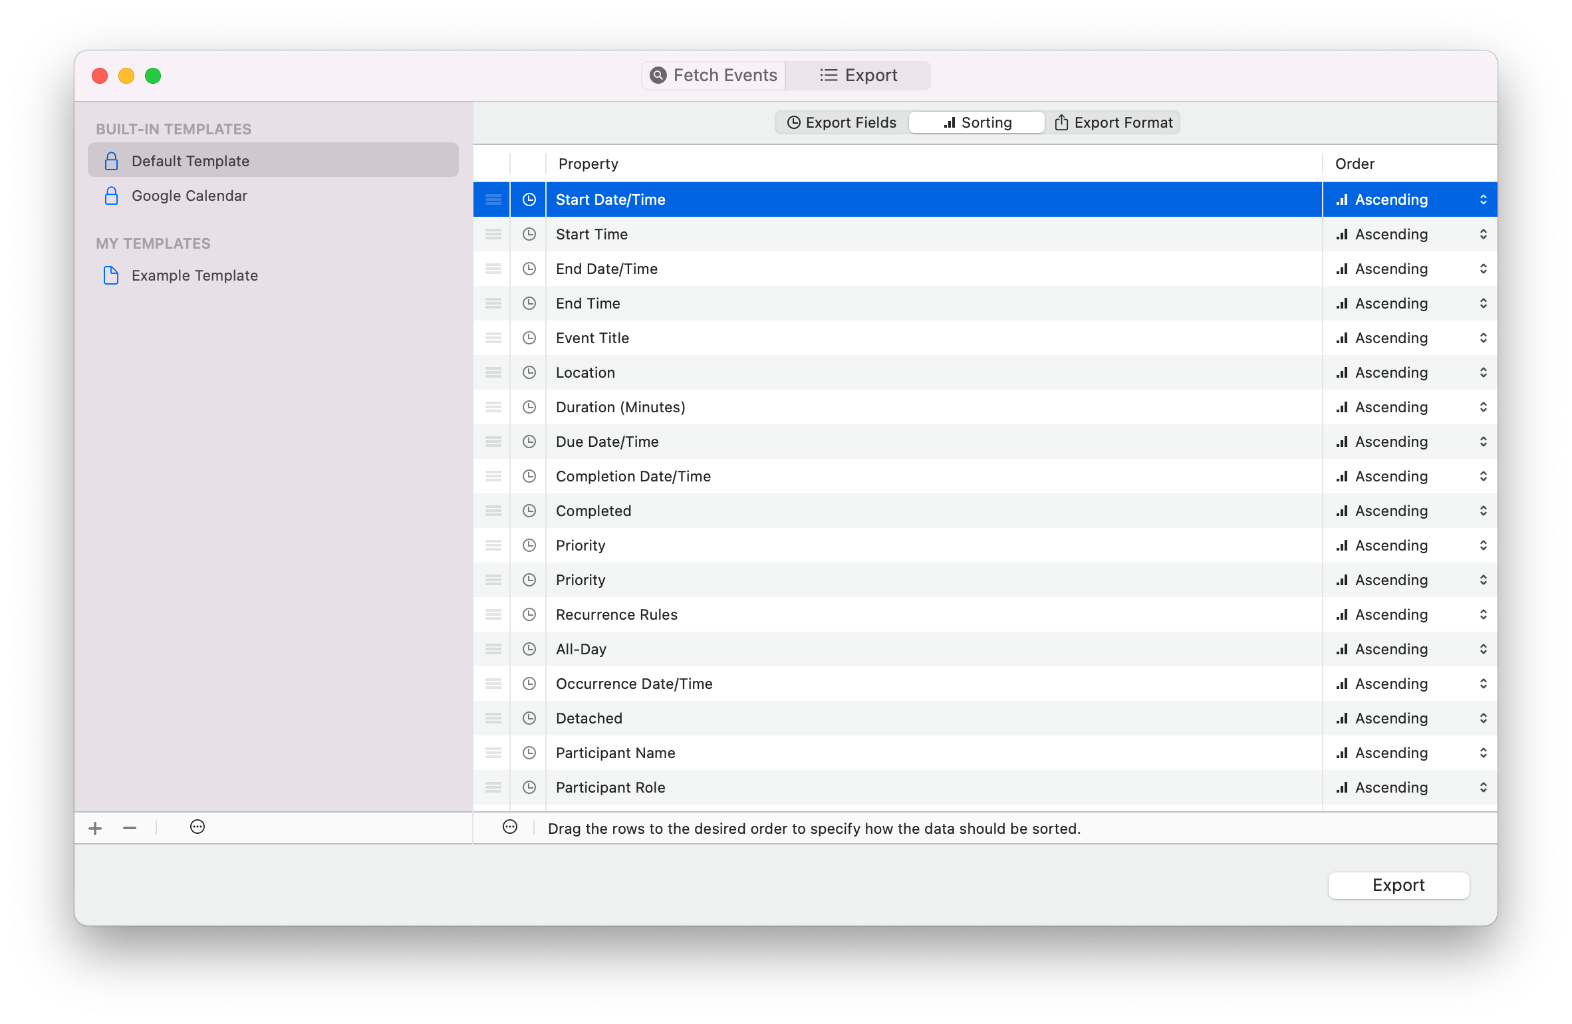Click the Order column header
The width and height of the screenshot is (1572, 1024).
(x=1410, y=163)
